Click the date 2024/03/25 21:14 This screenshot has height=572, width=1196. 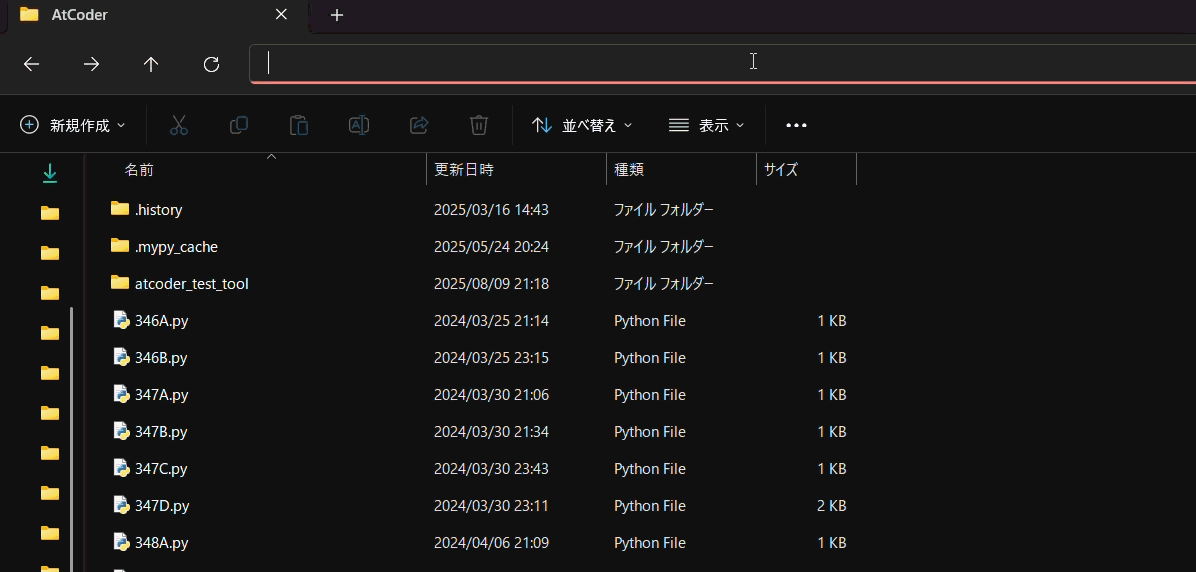[x=491, y=321]
